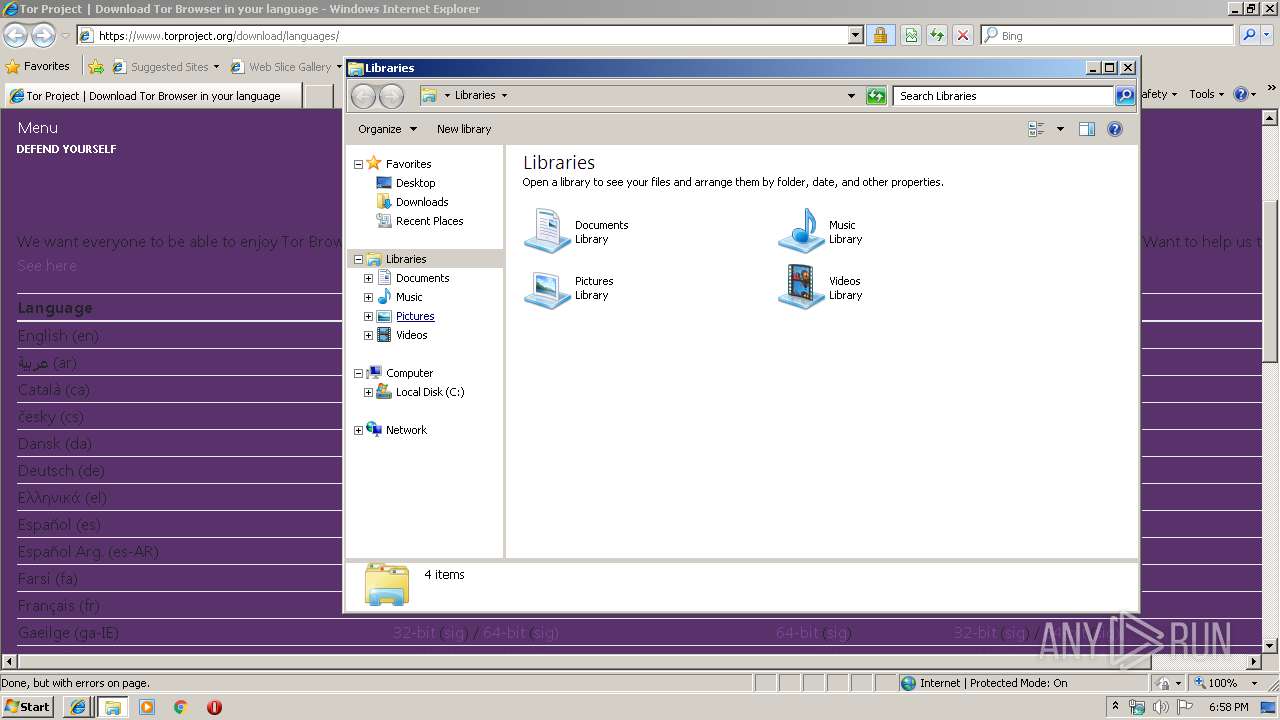
Task: Click the IE vertical scrollbar
Action: pyautogui.click(x=1270, y=383)
